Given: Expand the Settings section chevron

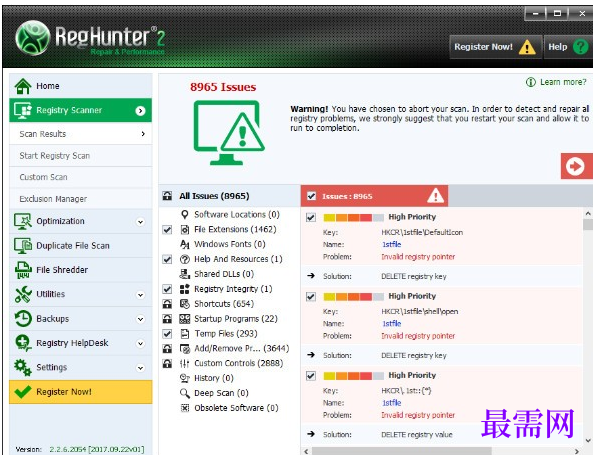Looking at the screenshot, I should (x=140, y=368).
